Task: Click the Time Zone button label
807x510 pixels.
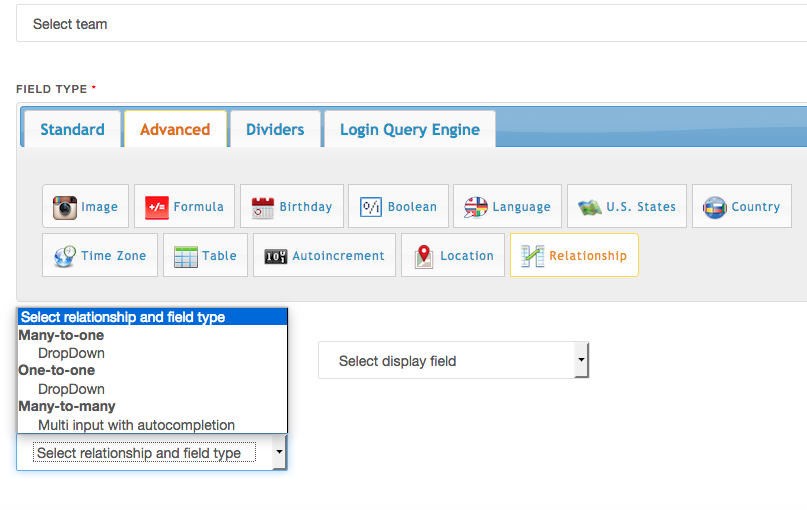Action: click(x=114, y=256)
